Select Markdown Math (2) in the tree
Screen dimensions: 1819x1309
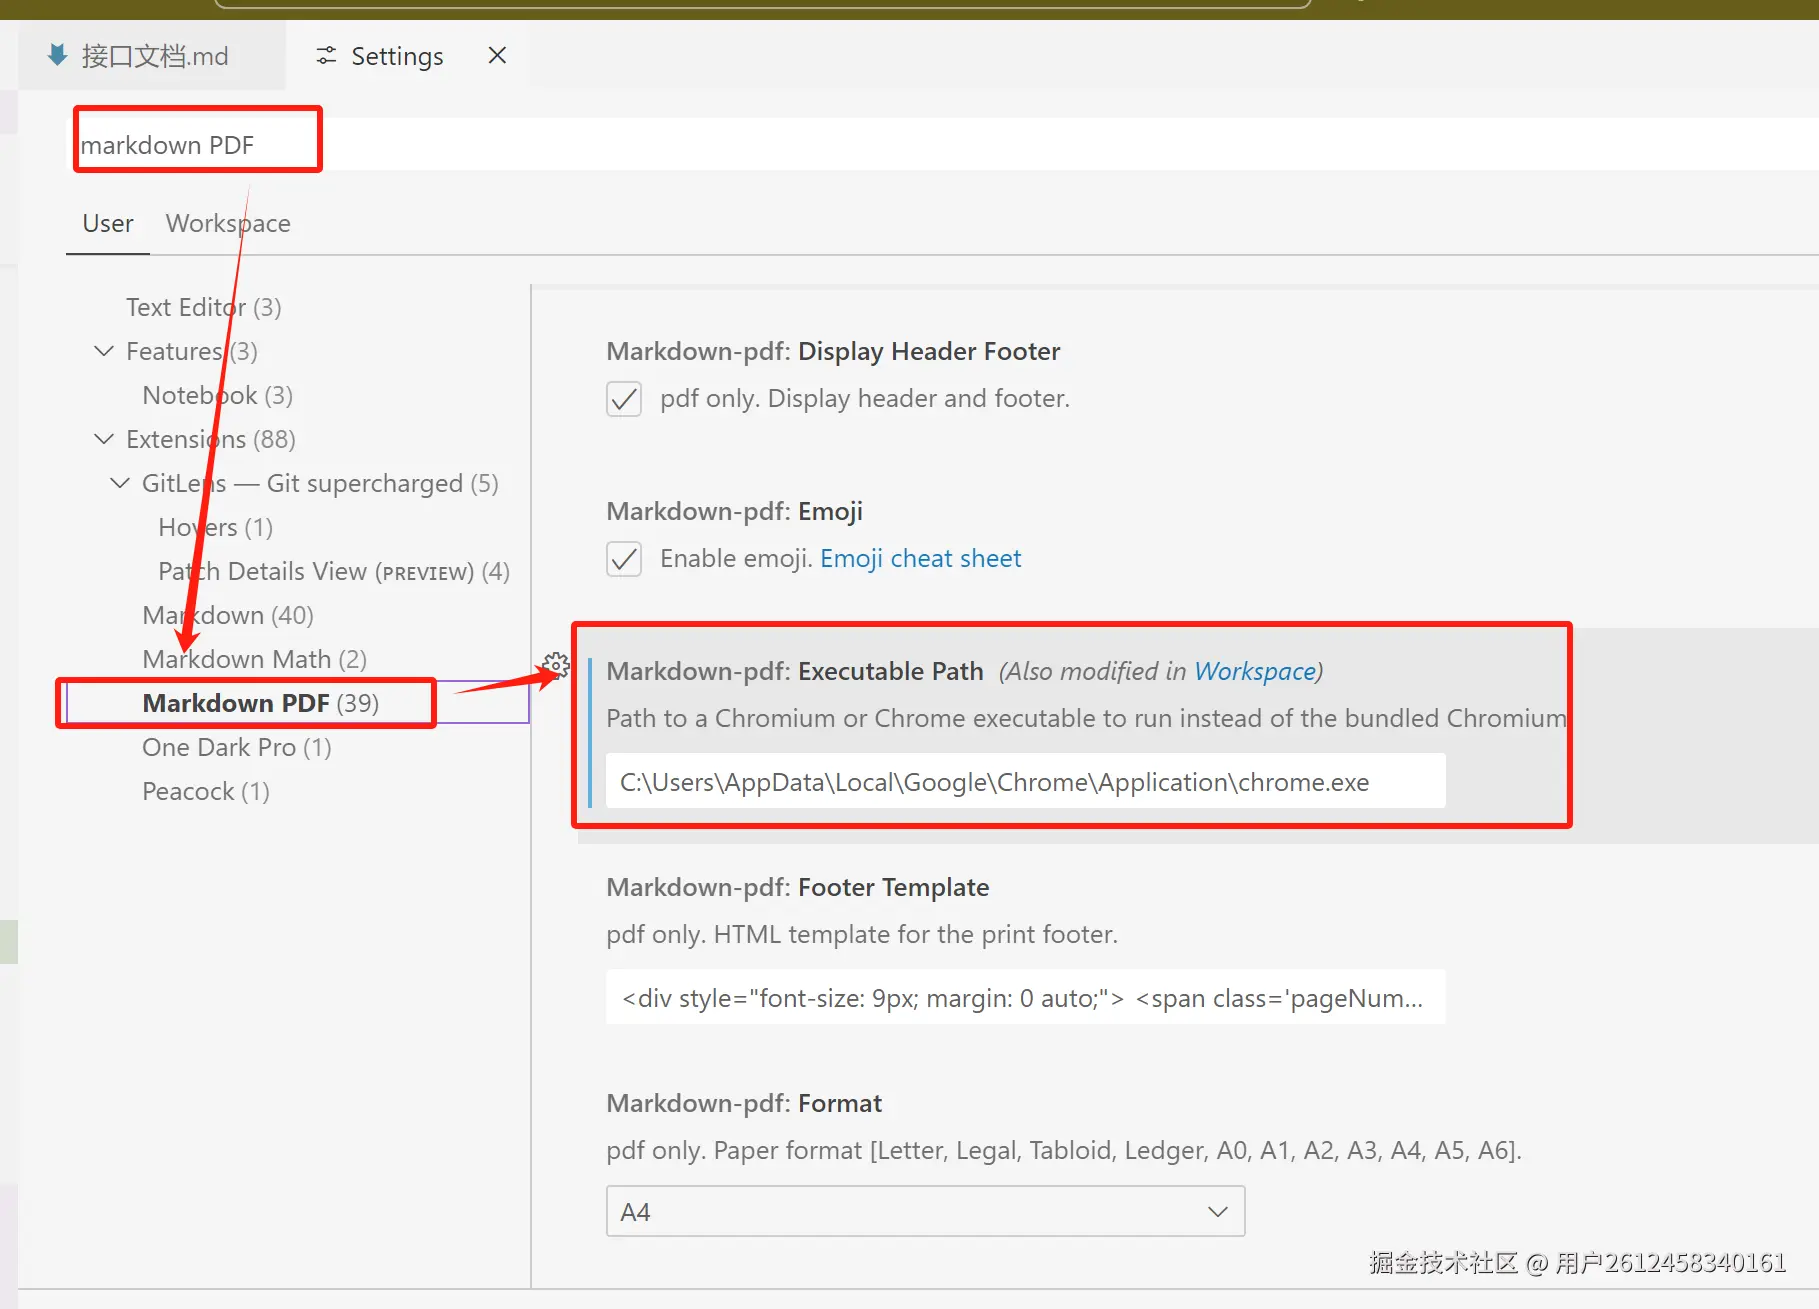point(254,659)
